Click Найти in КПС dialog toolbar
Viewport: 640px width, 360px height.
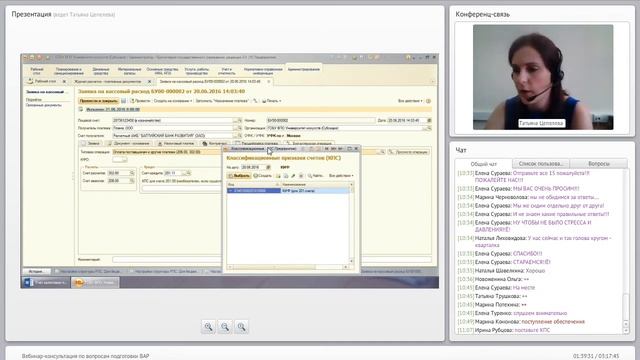(x=316, y=176)
